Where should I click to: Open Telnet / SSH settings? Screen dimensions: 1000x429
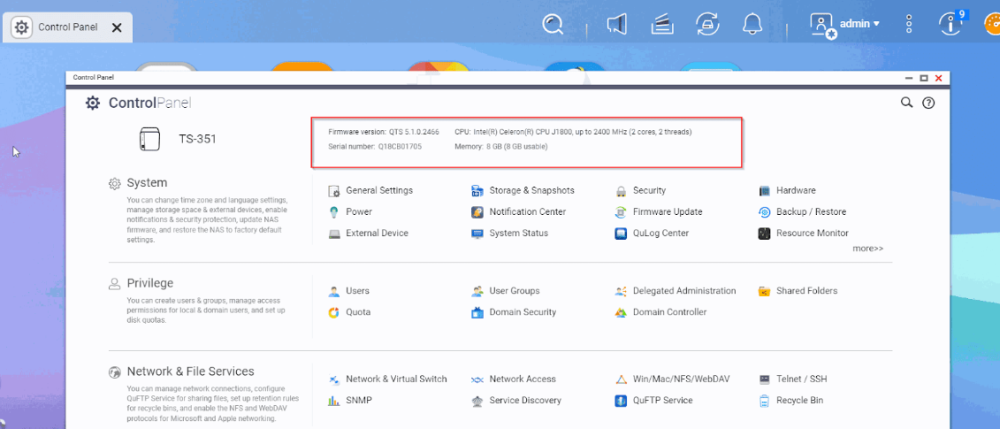coord(793,379)
